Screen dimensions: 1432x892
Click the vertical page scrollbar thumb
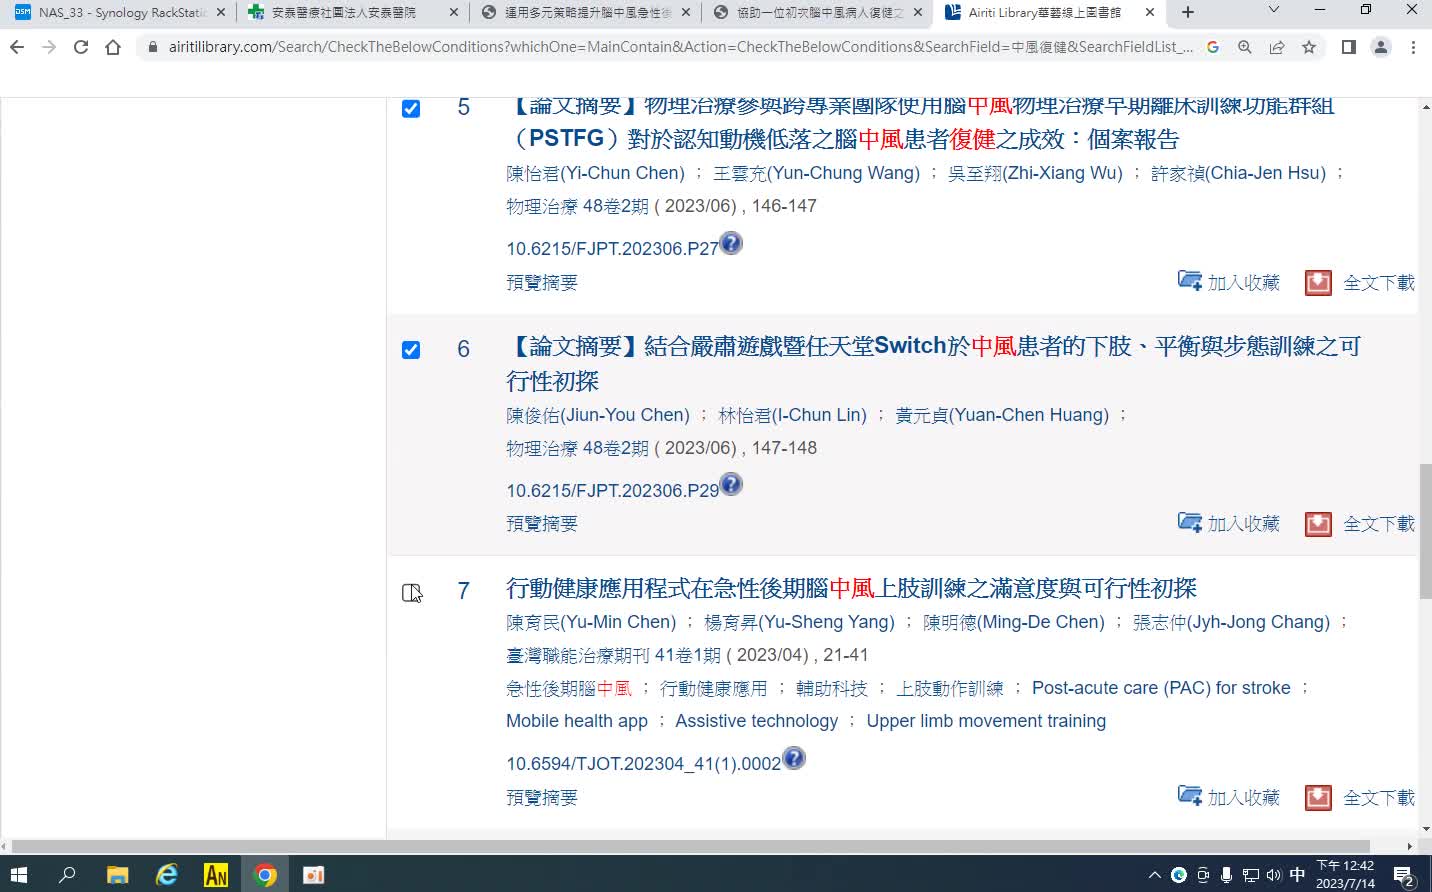[1425, 532]
